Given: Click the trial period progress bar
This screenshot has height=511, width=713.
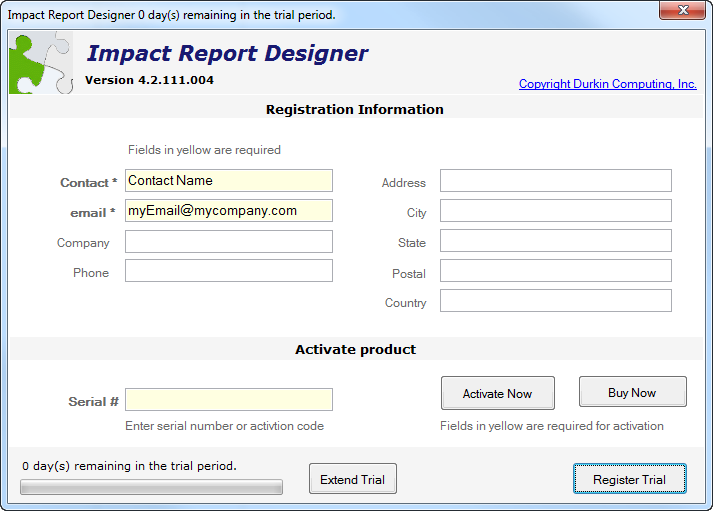Looking at the screenshot, I should coord(151,487).
